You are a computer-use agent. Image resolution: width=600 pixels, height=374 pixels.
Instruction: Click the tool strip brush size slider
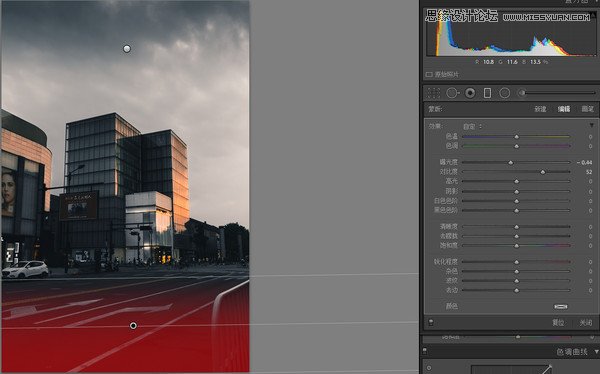coord(559,93)
